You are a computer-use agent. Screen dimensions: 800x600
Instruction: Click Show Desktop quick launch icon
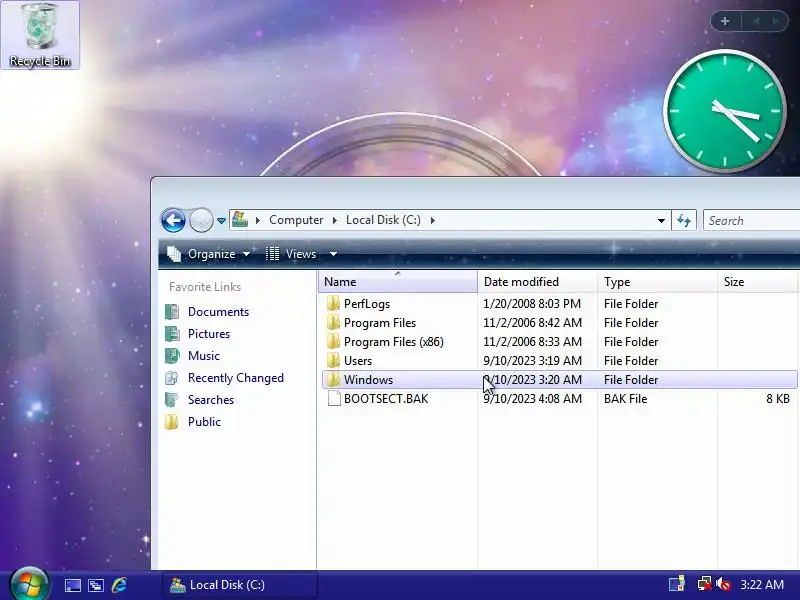pos(72,585)
